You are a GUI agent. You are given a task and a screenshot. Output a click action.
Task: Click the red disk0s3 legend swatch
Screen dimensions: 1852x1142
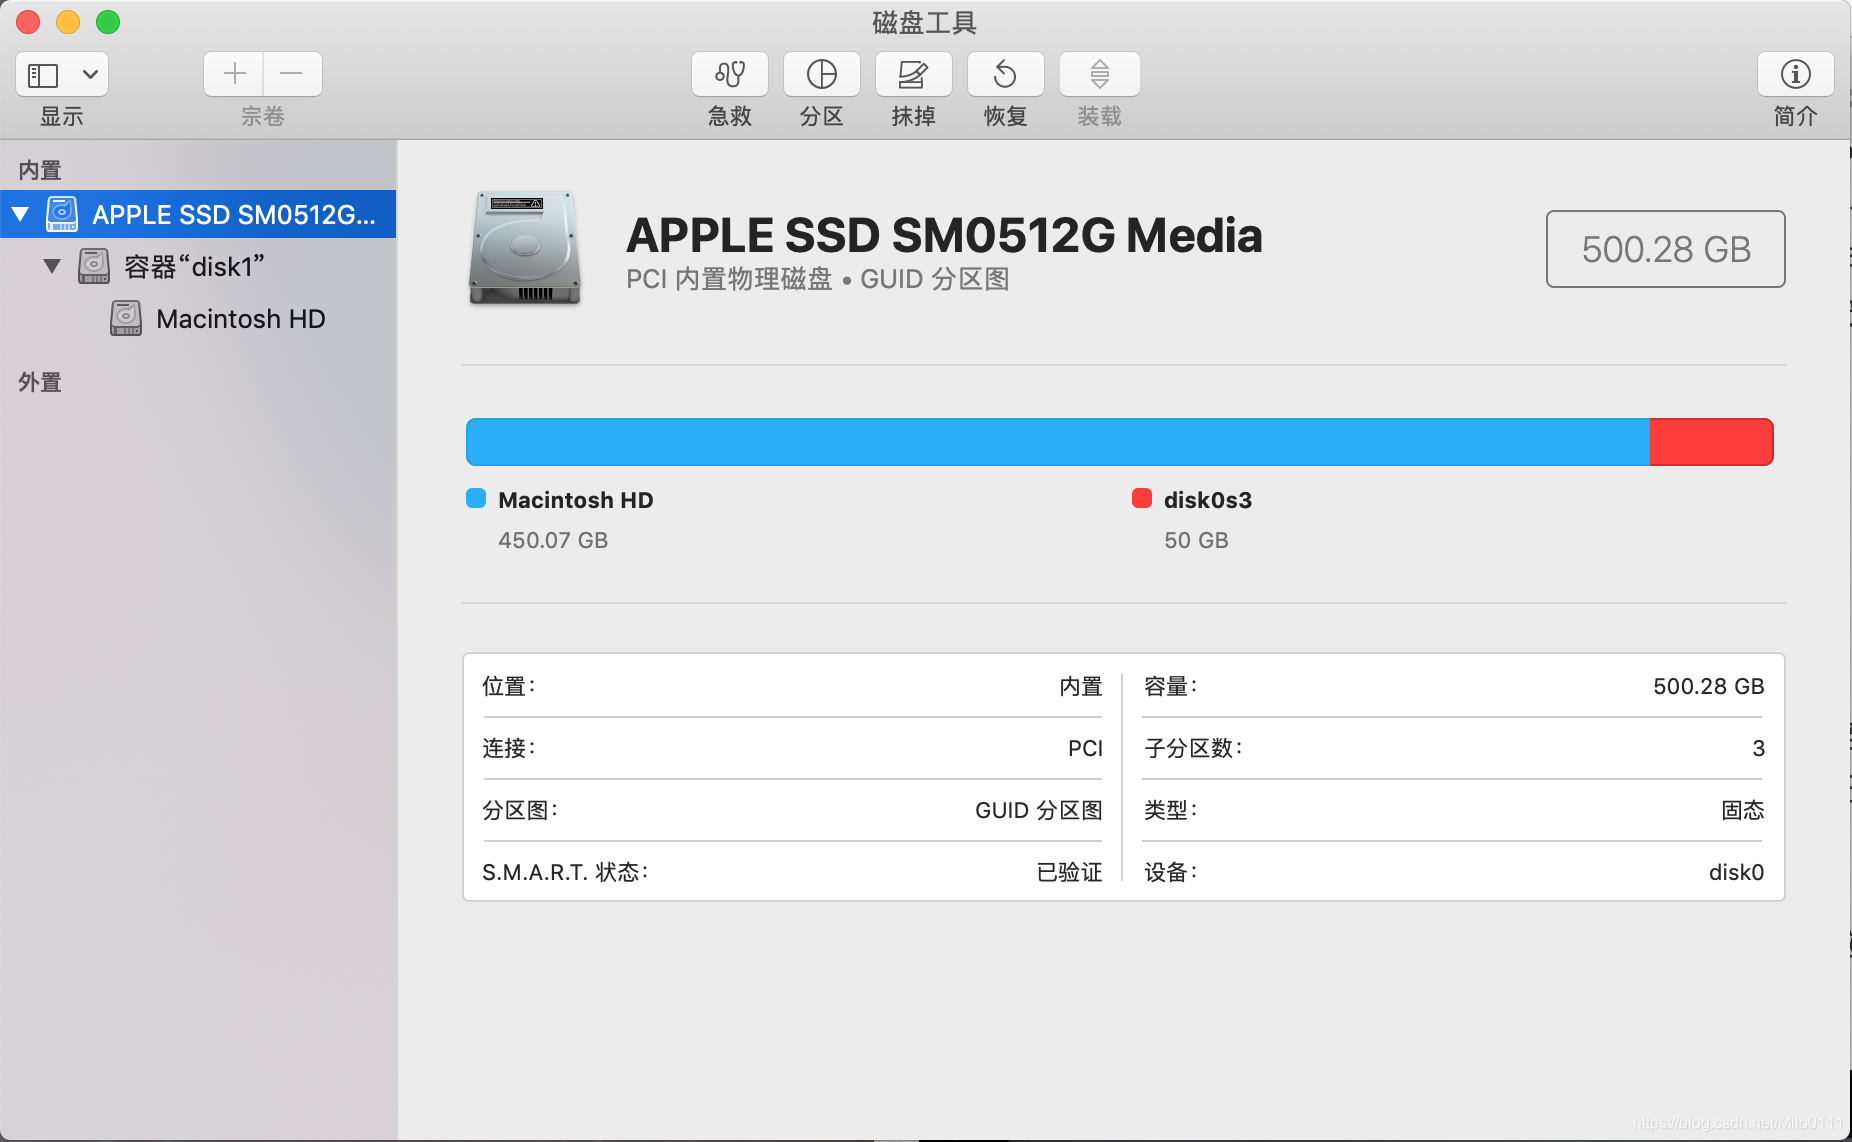point(1141,498)
